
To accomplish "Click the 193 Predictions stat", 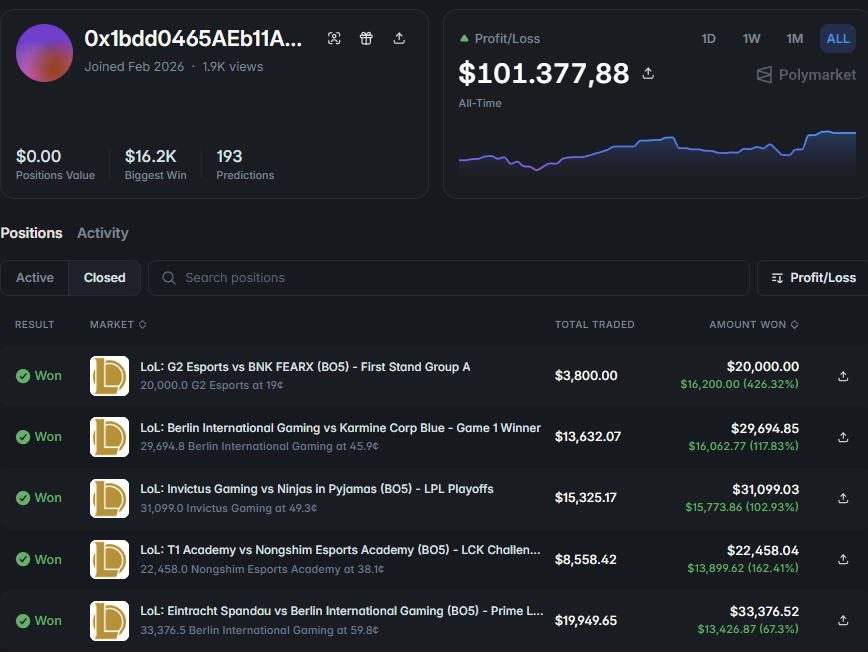I will [245, 164].
